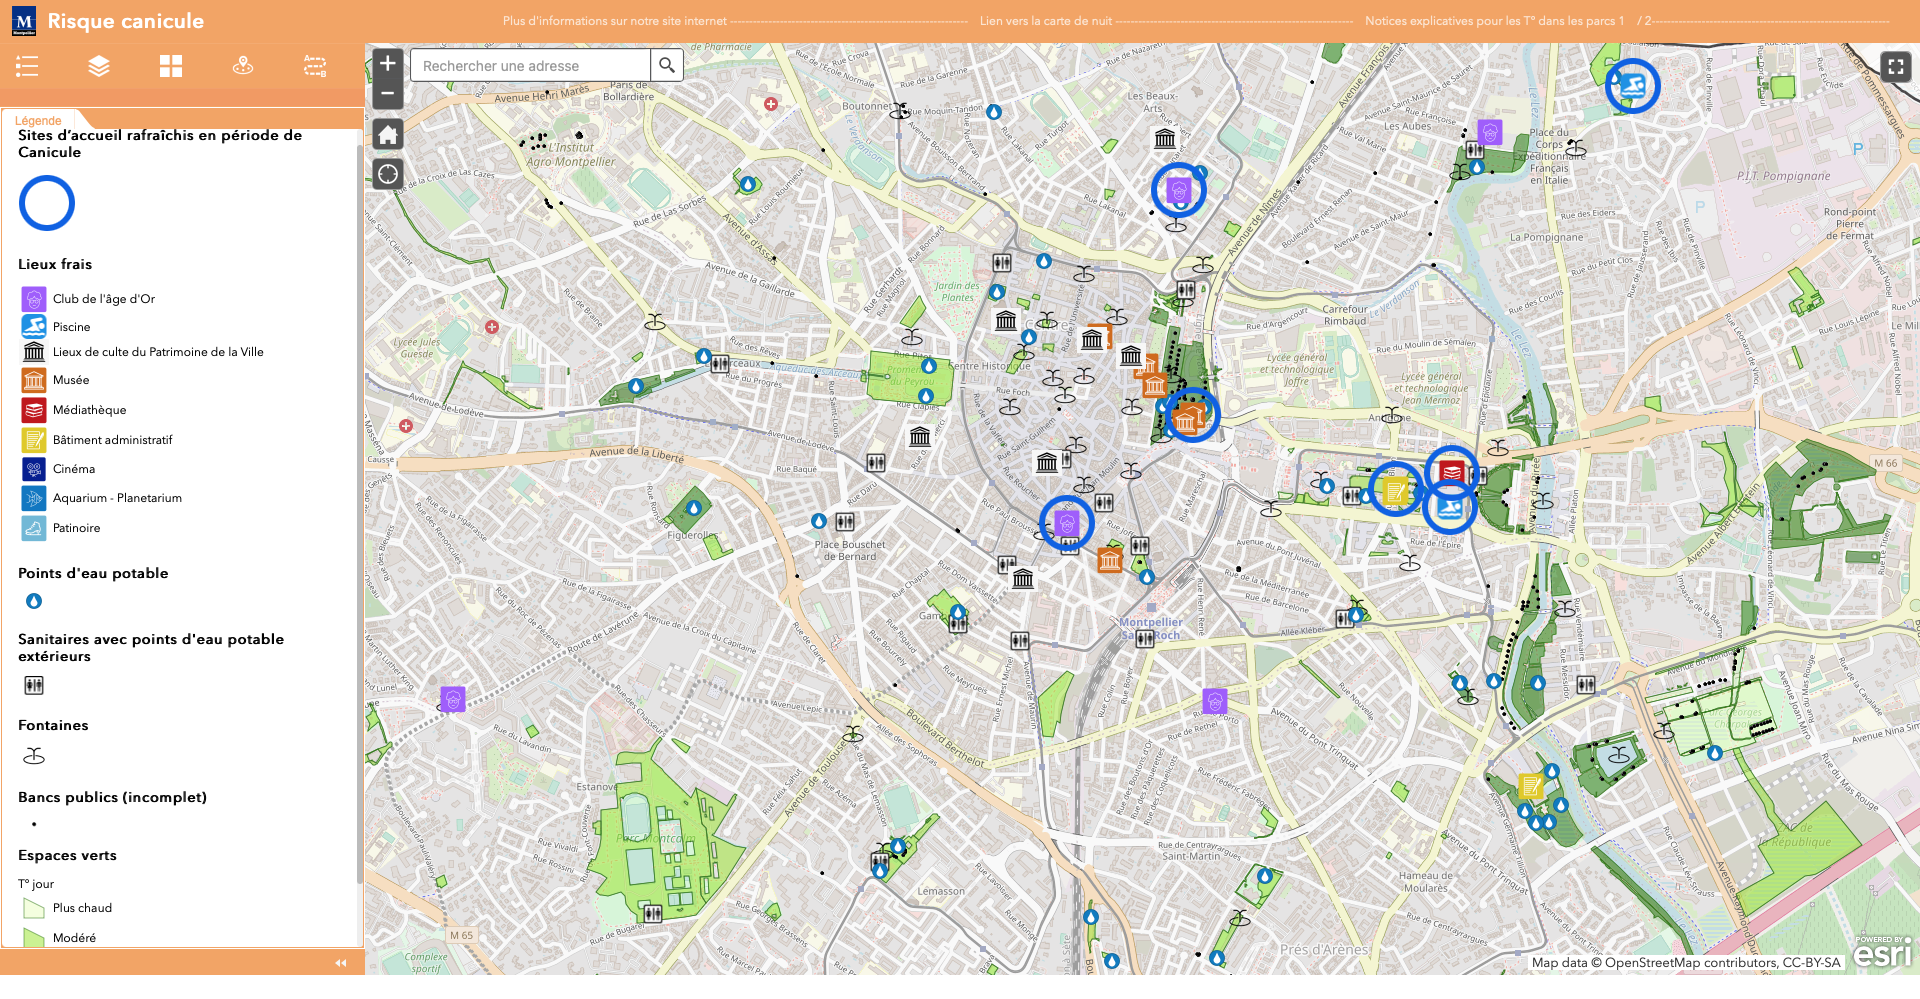Open the 'Plus d'informations sur notre site internet' link

click(614, 21)
